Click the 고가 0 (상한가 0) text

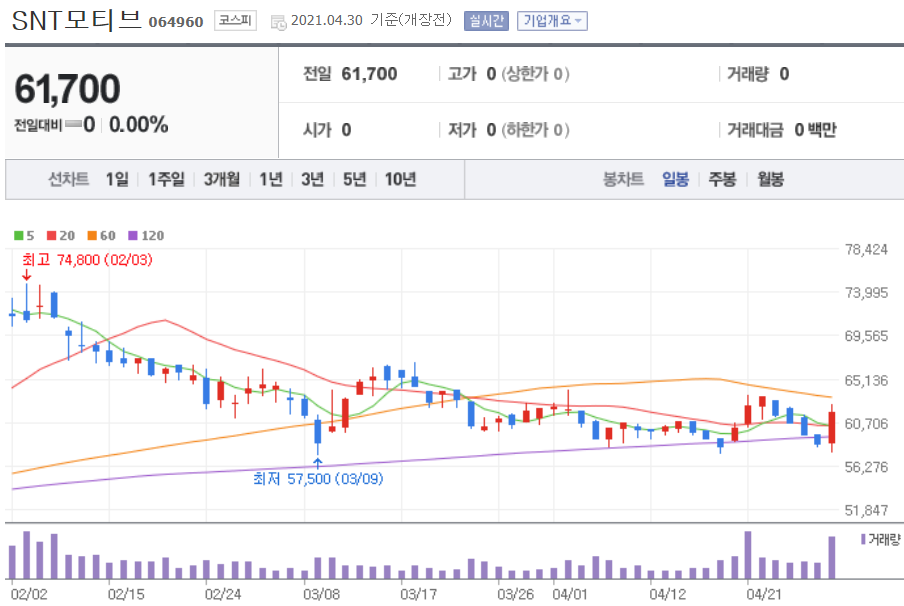tap(508, 74)
